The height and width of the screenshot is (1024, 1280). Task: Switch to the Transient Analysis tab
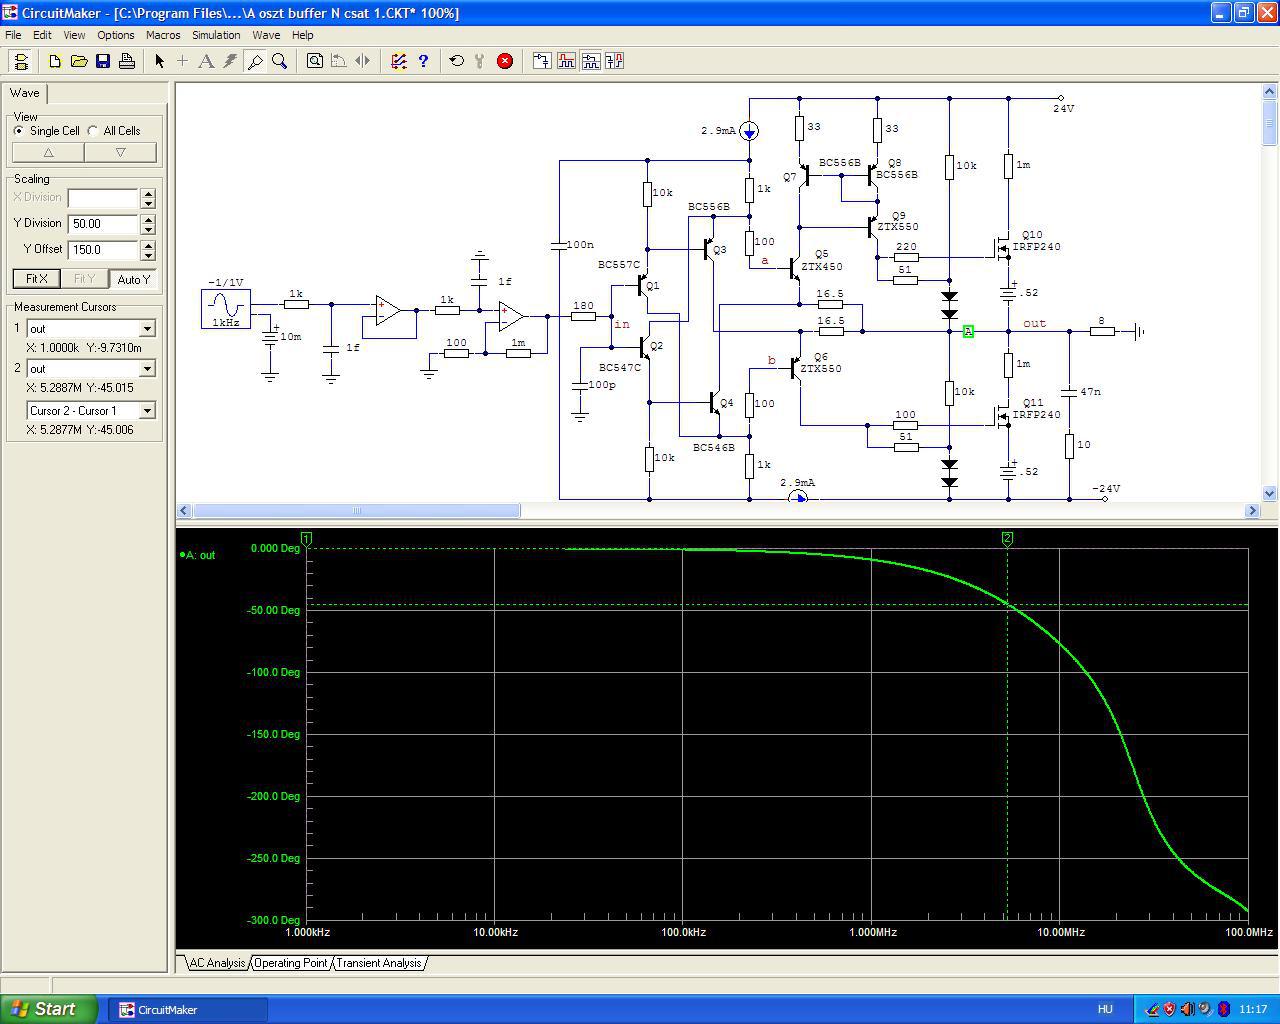(378, 963)
